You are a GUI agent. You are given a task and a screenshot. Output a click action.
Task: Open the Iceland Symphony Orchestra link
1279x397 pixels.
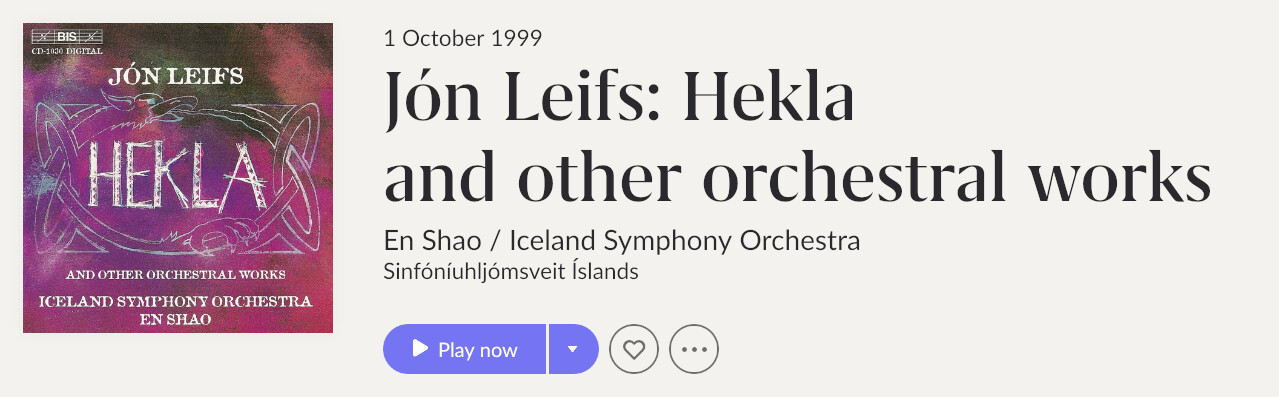click(x=685, y=241)
